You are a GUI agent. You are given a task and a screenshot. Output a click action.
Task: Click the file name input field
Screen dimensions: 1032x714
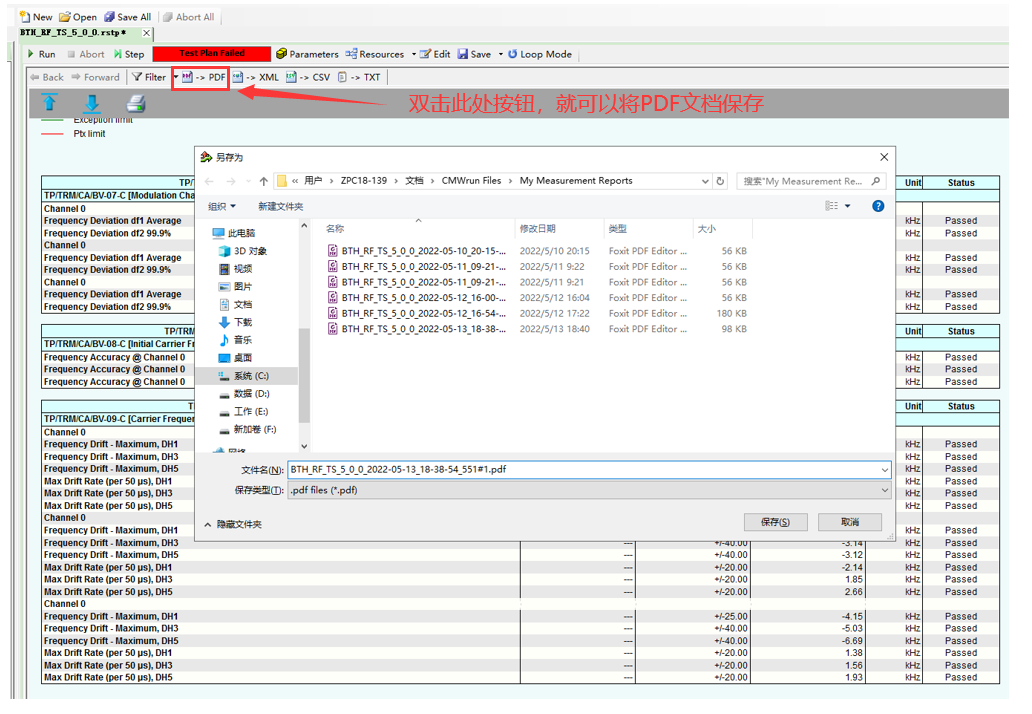click(583, 470)
